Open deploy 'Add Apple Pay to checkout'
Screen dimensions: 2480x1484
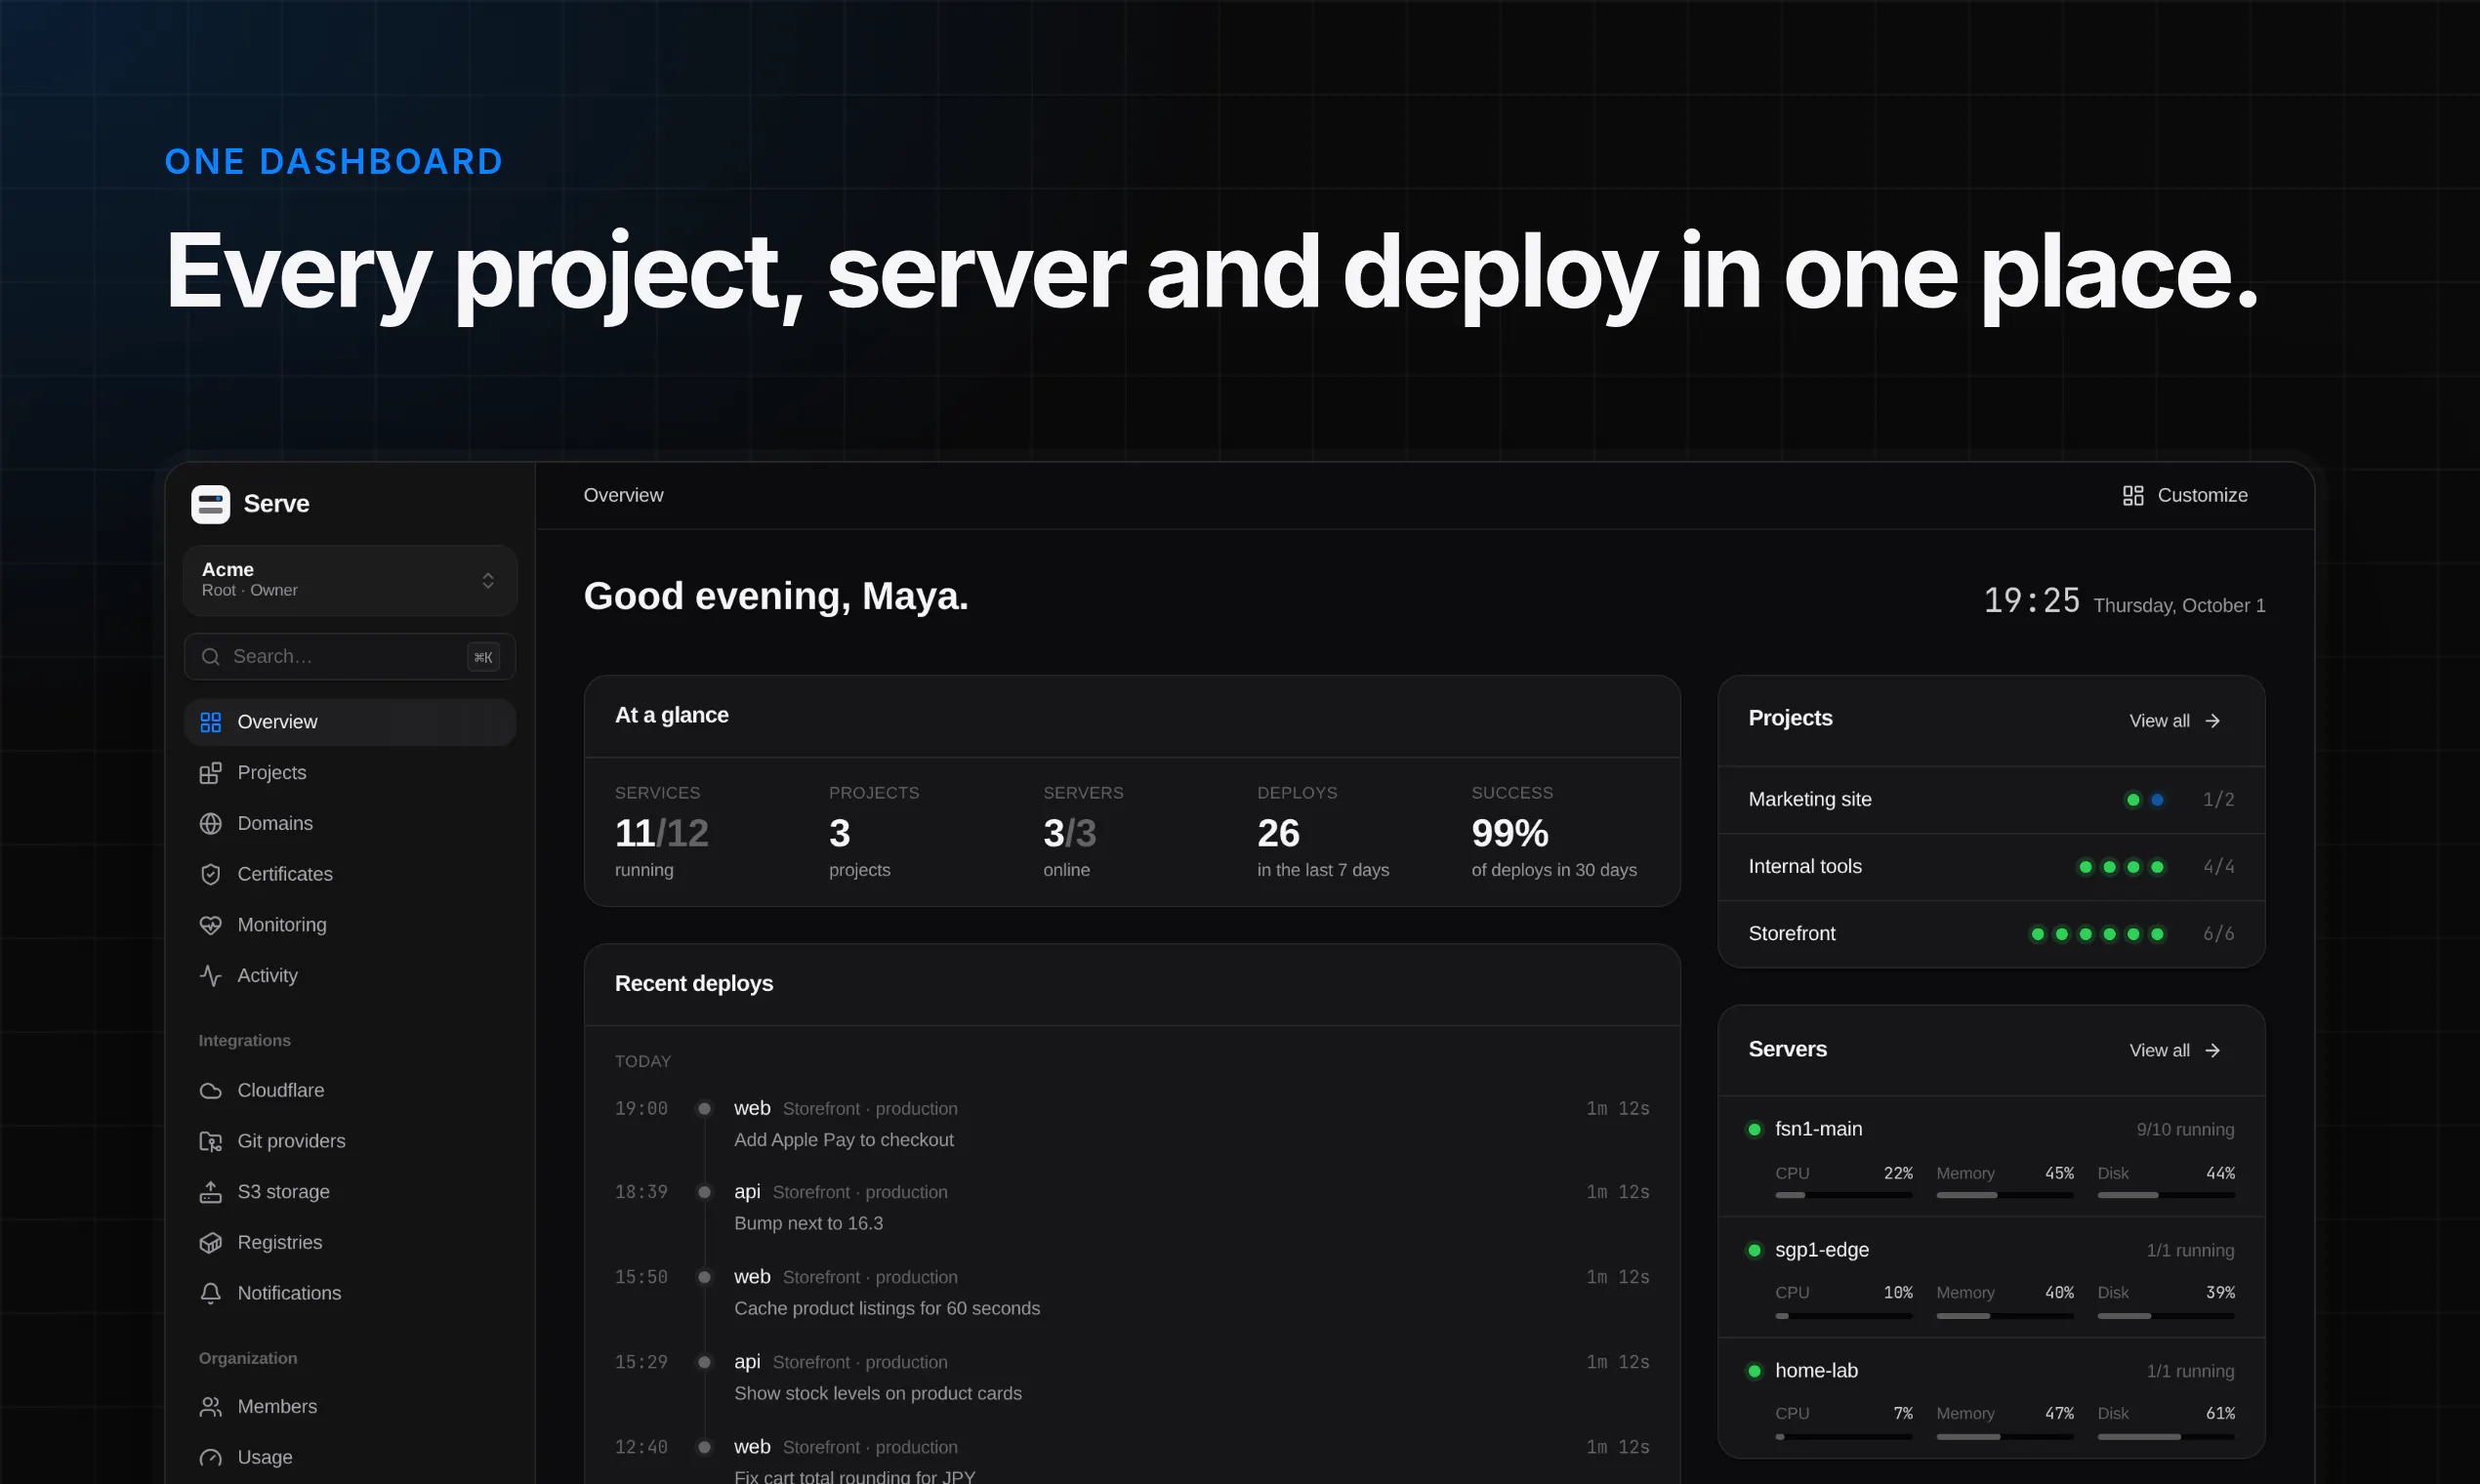click(x=1132, y=1124)
